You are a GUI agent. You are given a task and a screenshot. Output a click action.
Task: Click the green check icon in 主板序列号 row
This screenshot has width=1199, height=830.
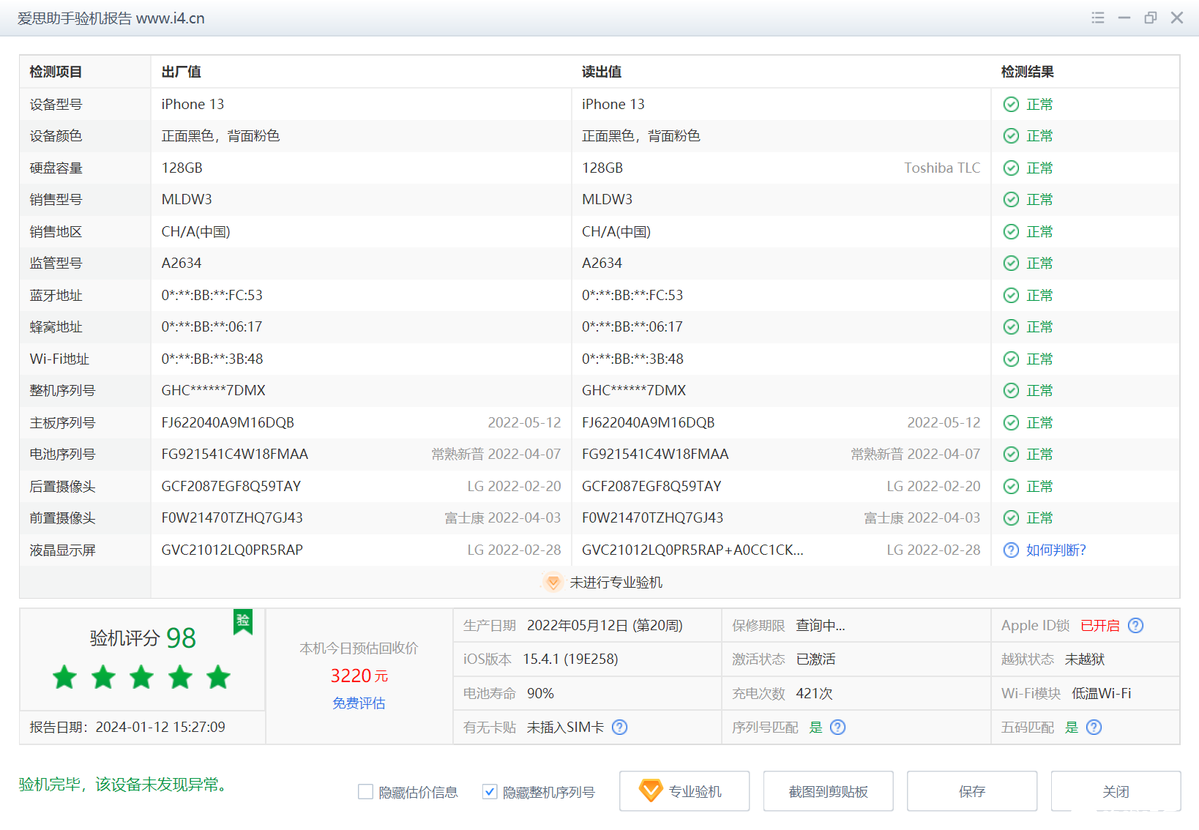[1011, 423]
